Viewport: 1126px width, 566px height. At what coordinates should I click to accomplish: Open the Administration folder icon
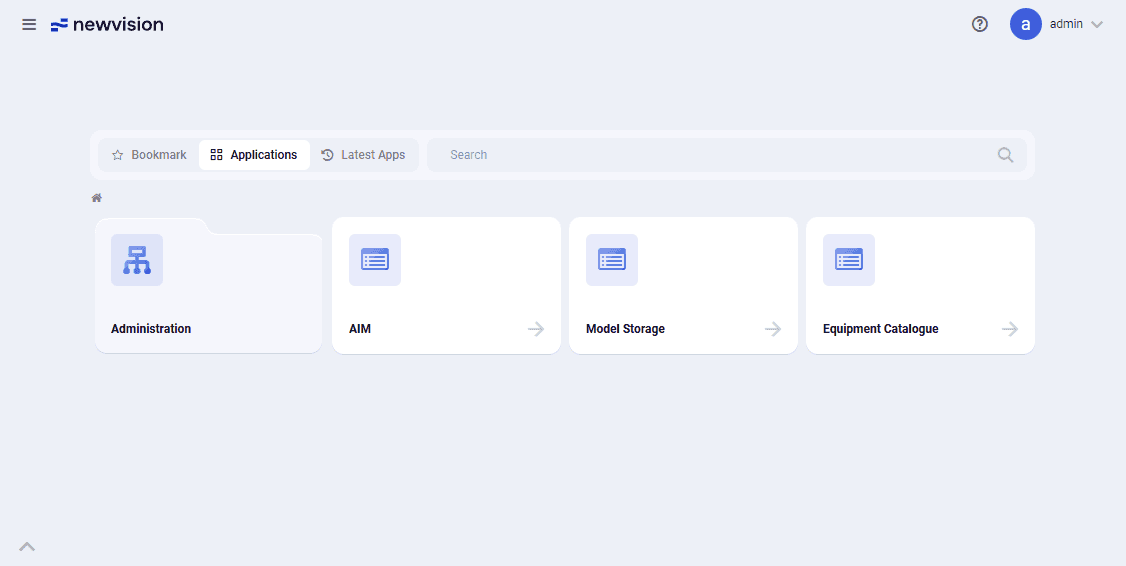[136, 260]
